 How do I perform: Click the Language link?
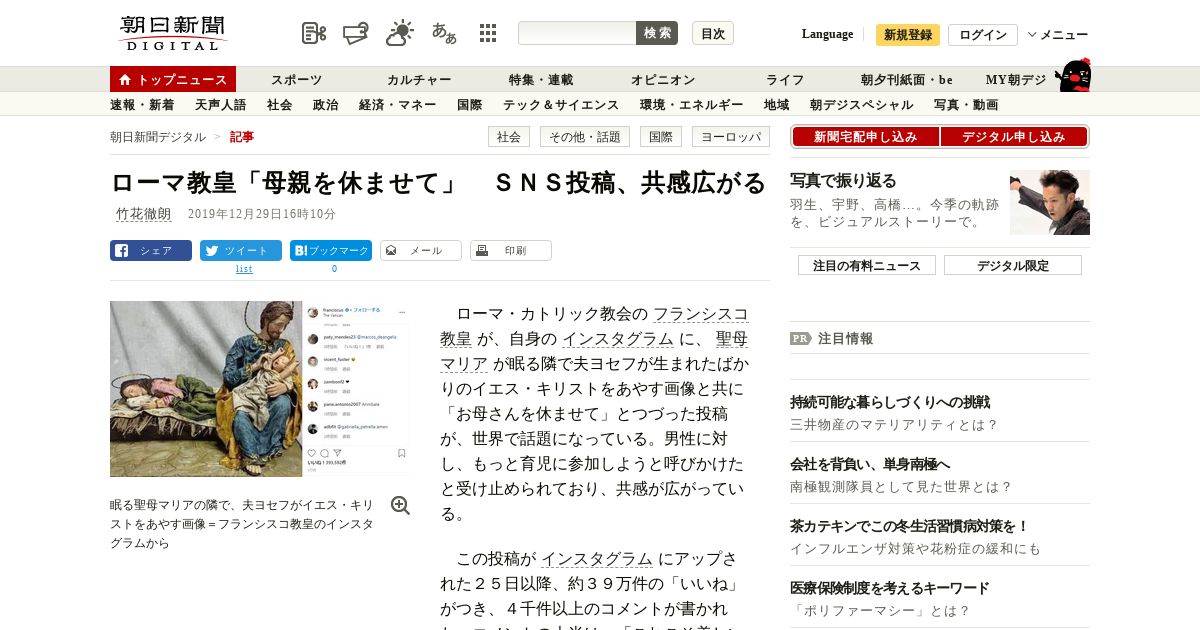[x=827, y=34]
